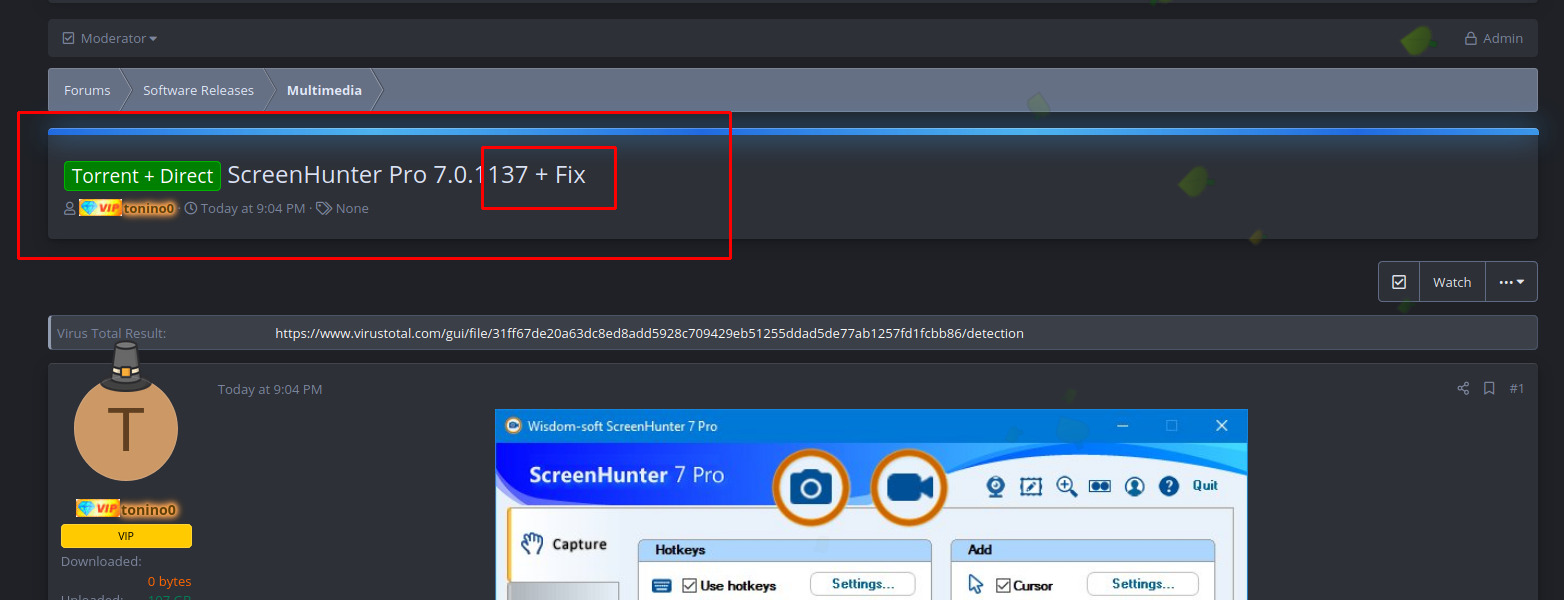This screenshot has width=1564, height=600.
Task: Click the keyboard icon beside Use hotkeys
Action: click(662, 586)
